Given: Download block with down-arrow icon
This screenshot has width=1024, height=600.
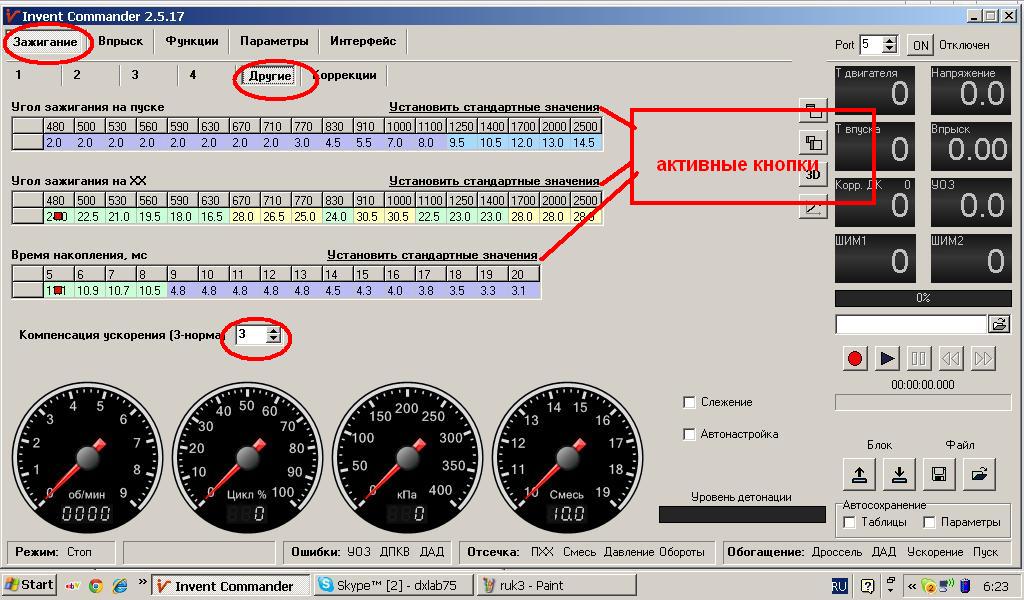Looking at the screenshot, I should 899,474.
